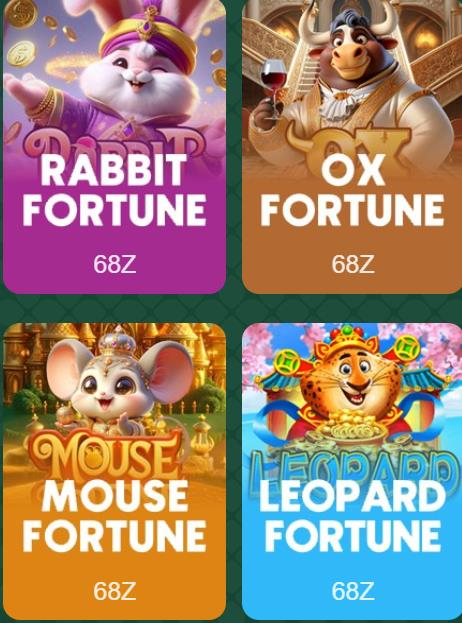Screen dimensions: 462x623
Task: Open the Leopard Fortune game card
Action: [x=352, y=471]
